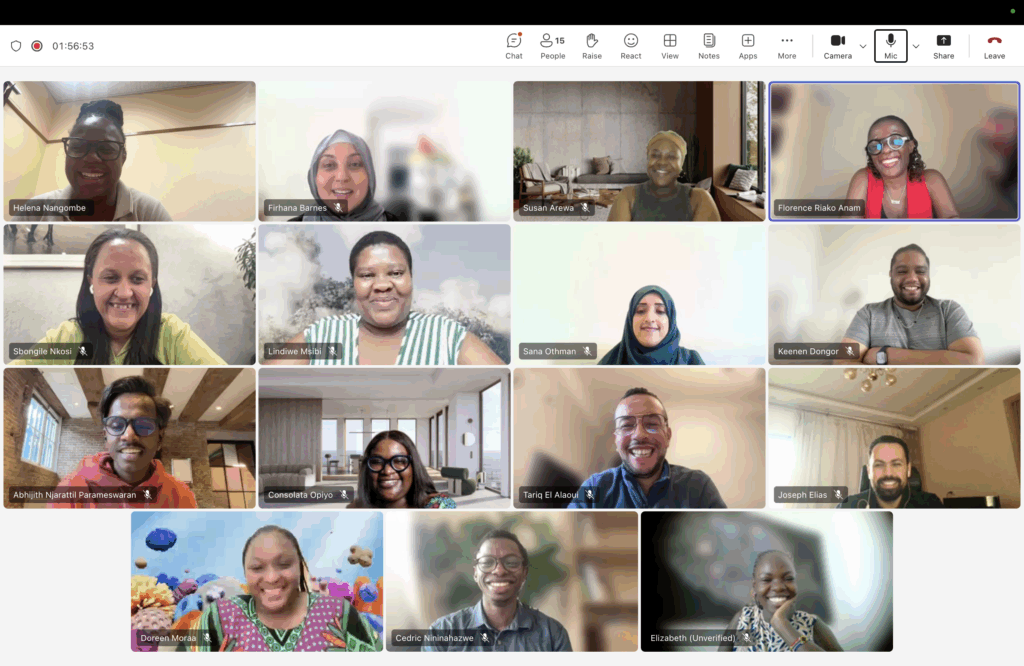This screenshot has height=666, width=1024.
Task: Mute the microphone with Mic button
Action: point(890,45)
